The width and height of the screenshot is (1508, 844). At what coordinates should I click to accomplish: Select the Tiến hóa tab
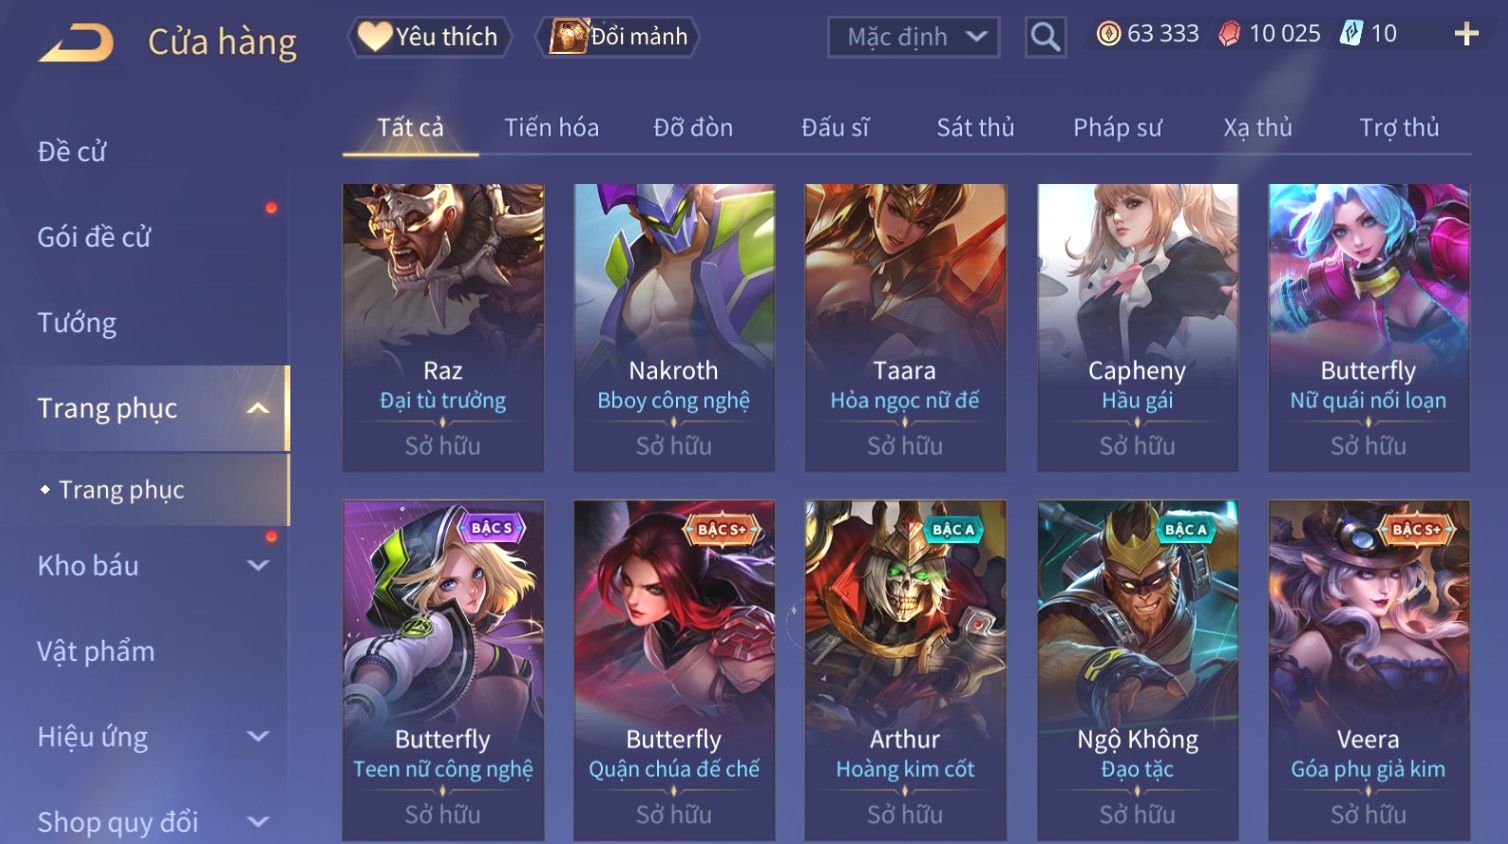551,127
